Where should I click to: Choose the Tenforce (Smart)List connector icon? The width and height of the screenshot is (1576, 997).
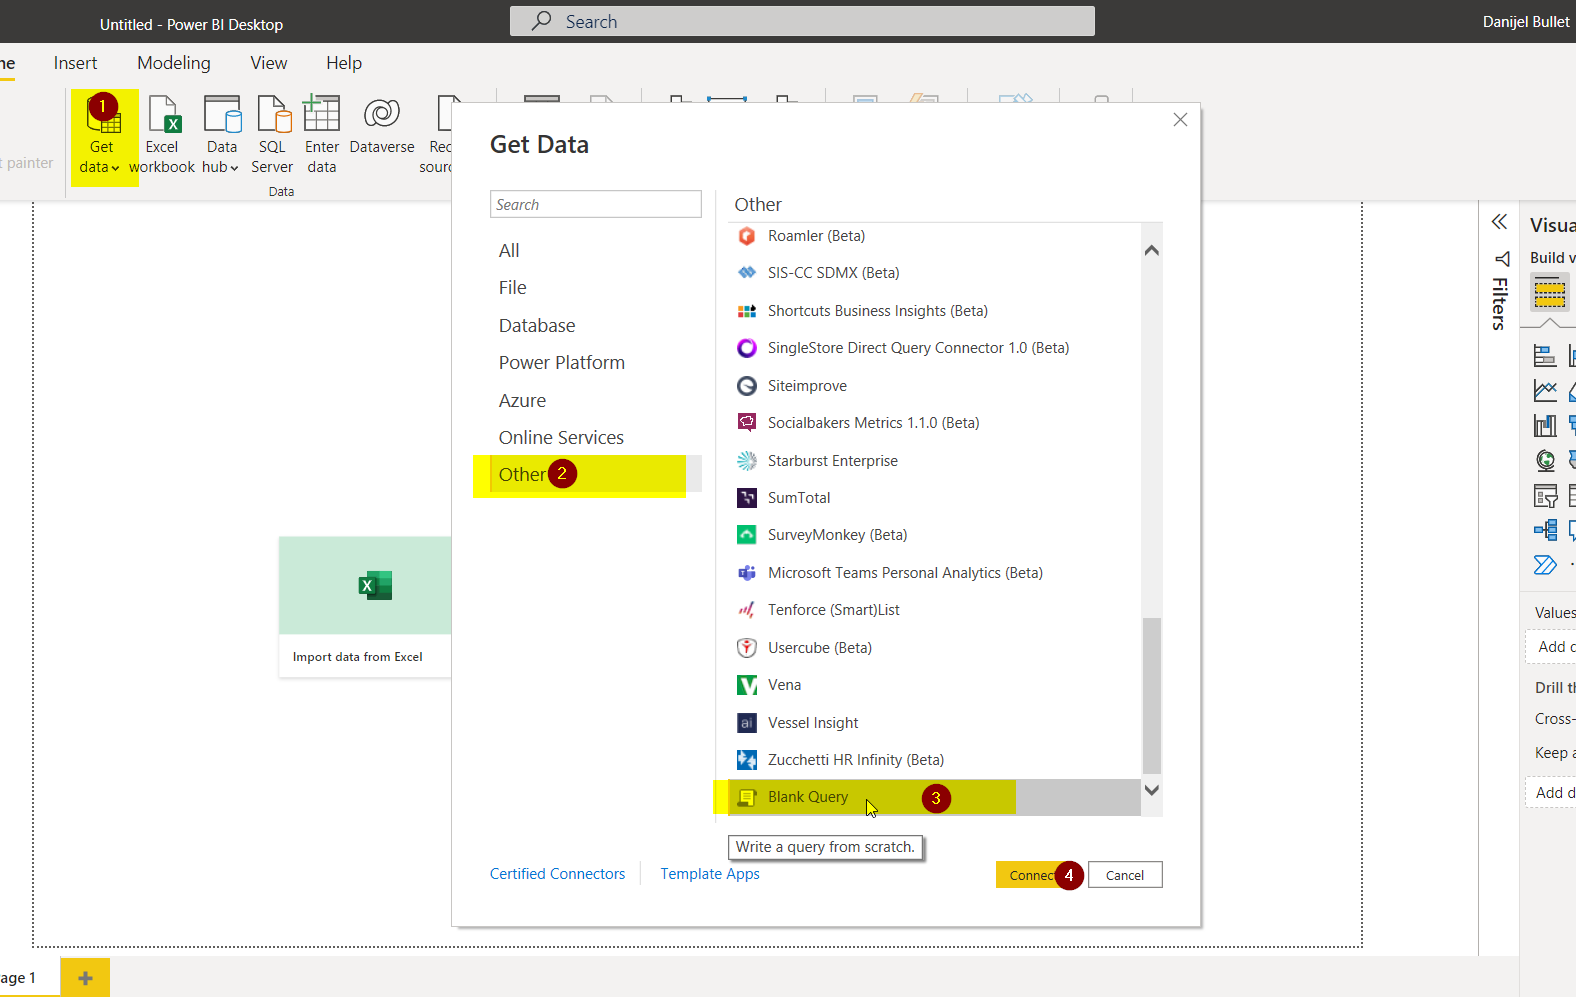[747, 610]
